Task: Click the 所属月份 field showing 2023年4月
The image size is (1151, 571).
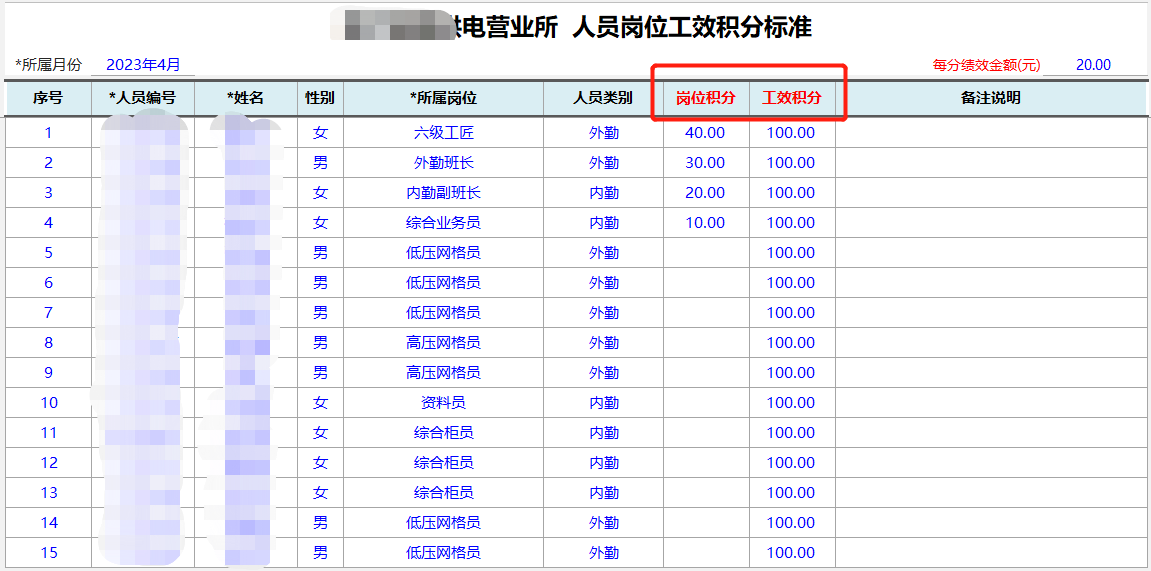Action: [143, 65]
